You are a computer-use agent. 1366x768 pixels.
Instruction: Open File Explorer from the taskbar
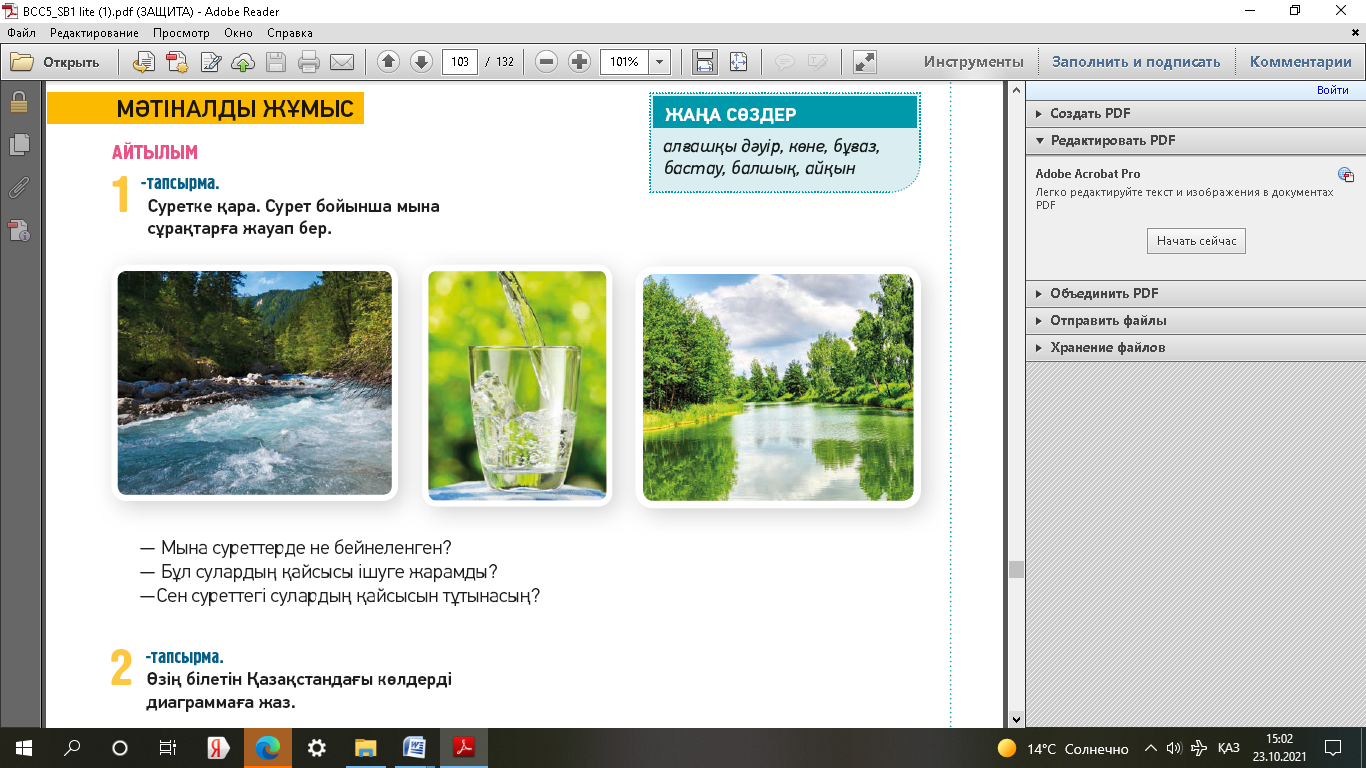point(365,748)
